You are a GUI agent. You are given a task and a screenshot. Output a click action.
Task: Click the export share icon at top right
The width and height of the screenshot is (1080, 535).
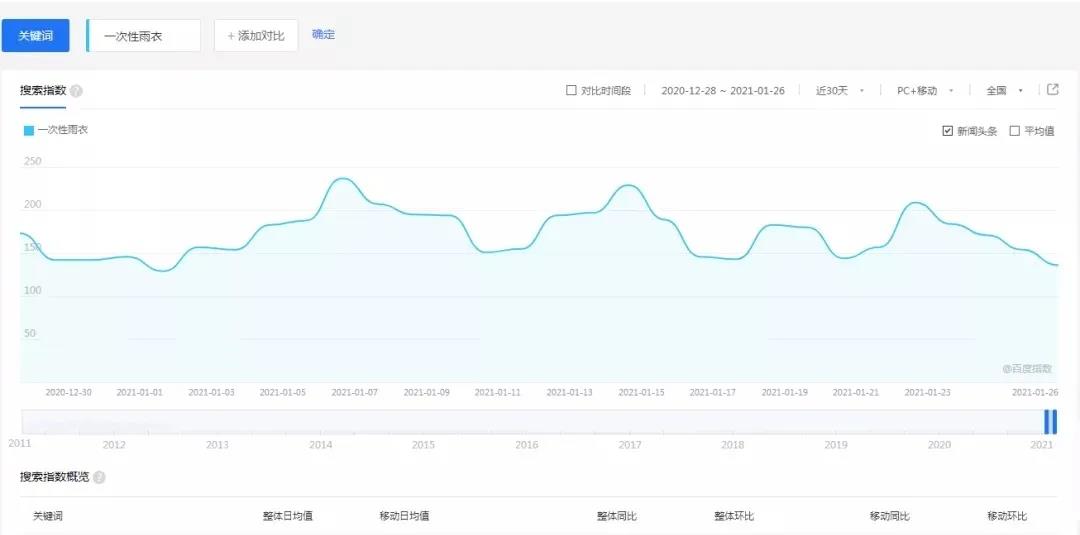[x=1052, y=90]
